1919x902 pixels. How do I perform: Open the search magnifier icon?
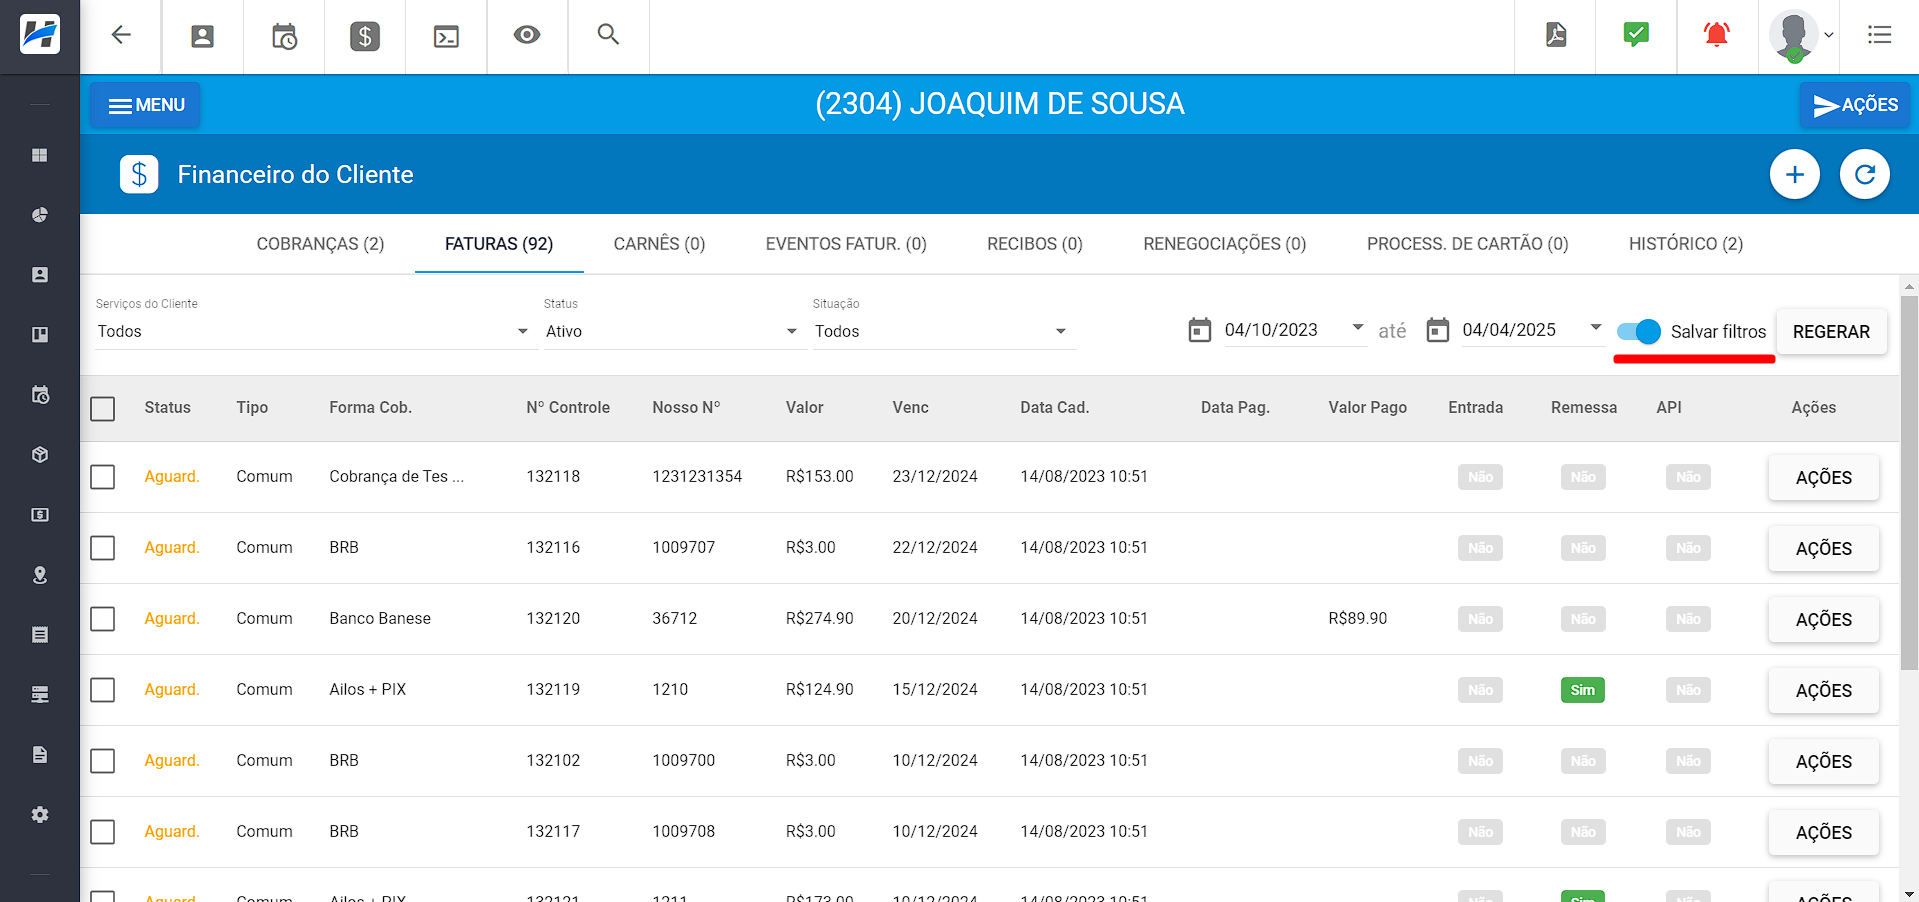coord(608,35)
